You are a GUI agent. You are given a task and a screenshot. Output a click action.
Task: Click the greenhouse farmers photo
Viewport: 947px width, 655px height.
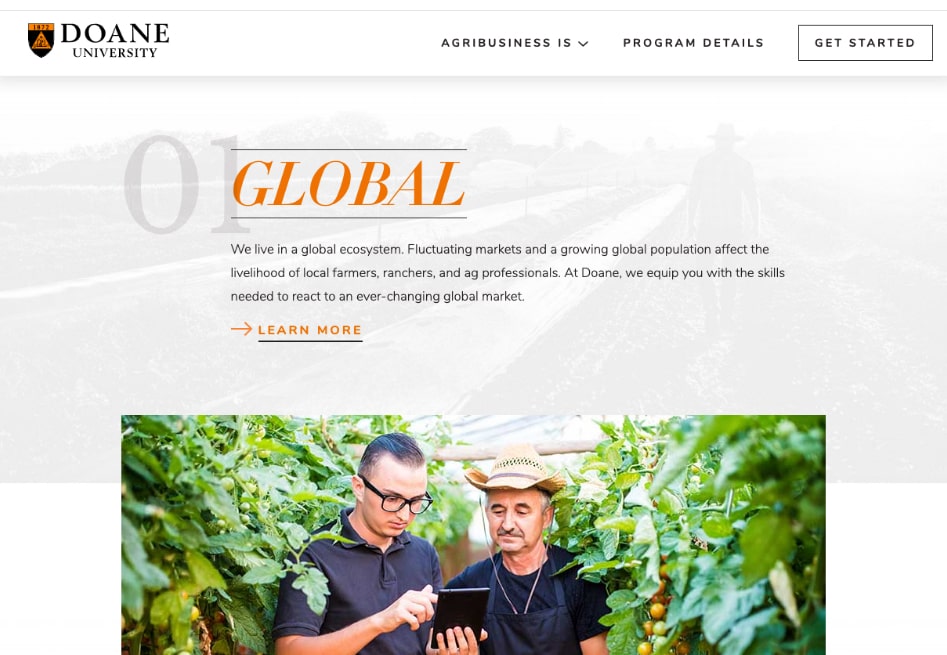coord(473,535)
